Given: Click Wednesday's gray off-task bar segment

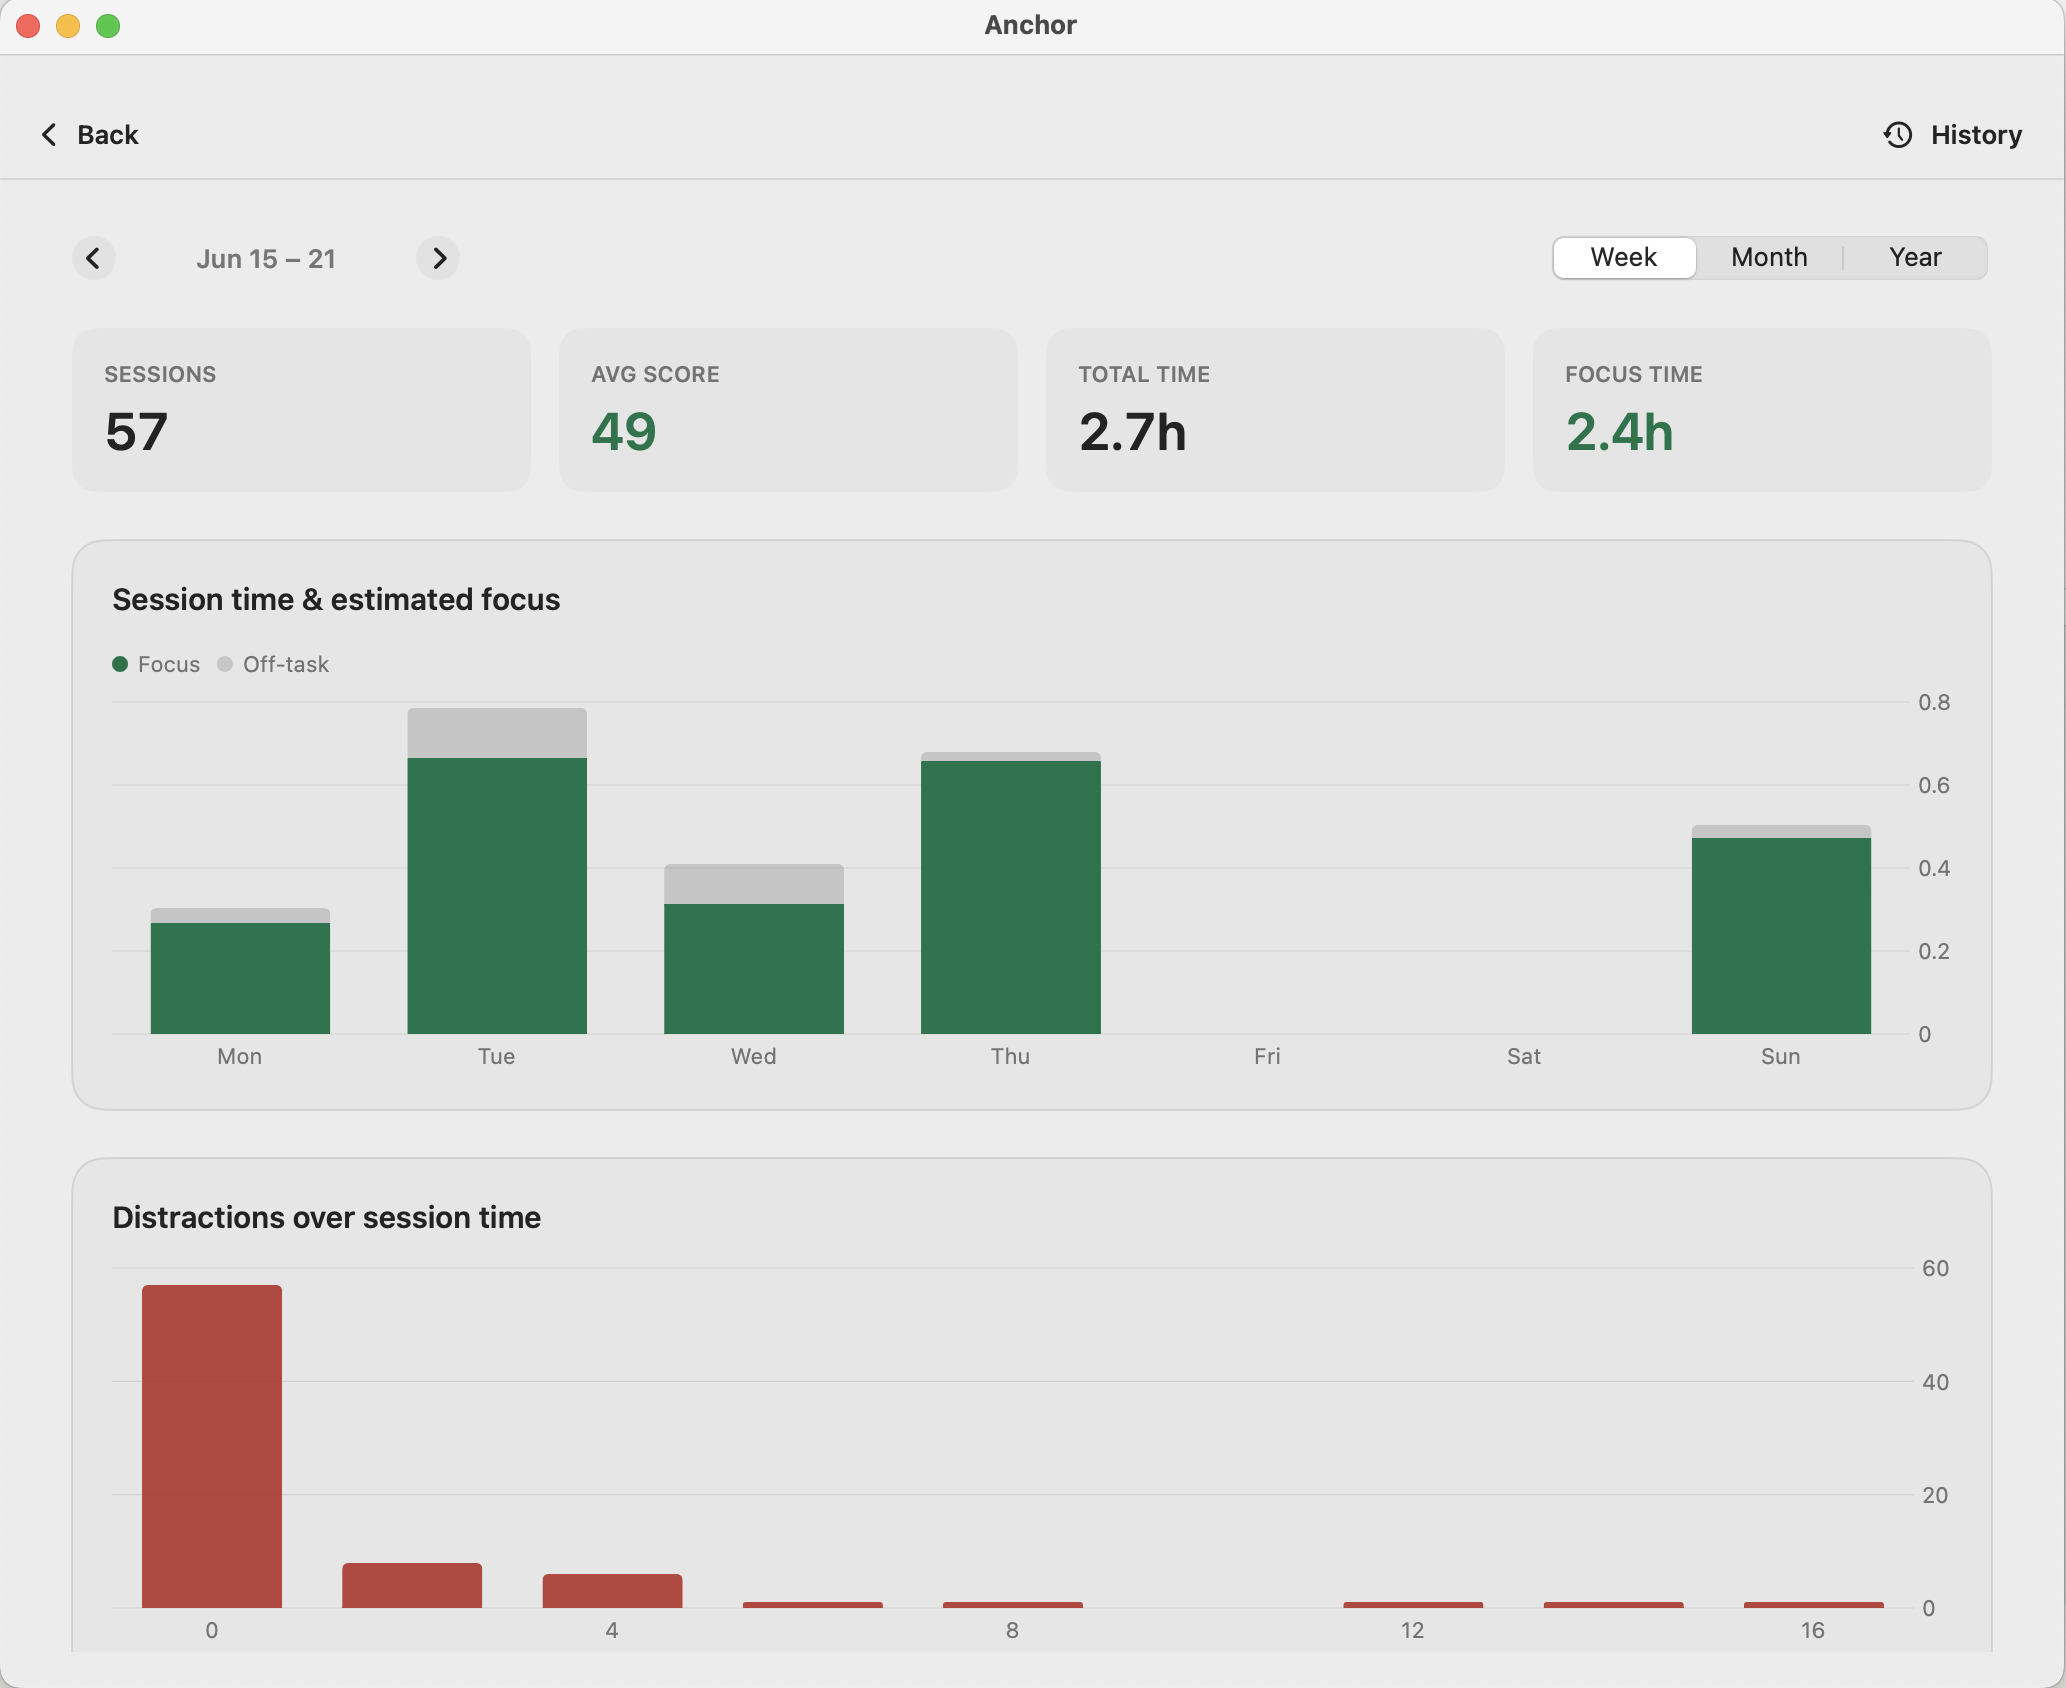Looking at the screenshot, I should [x=754, y=884].
